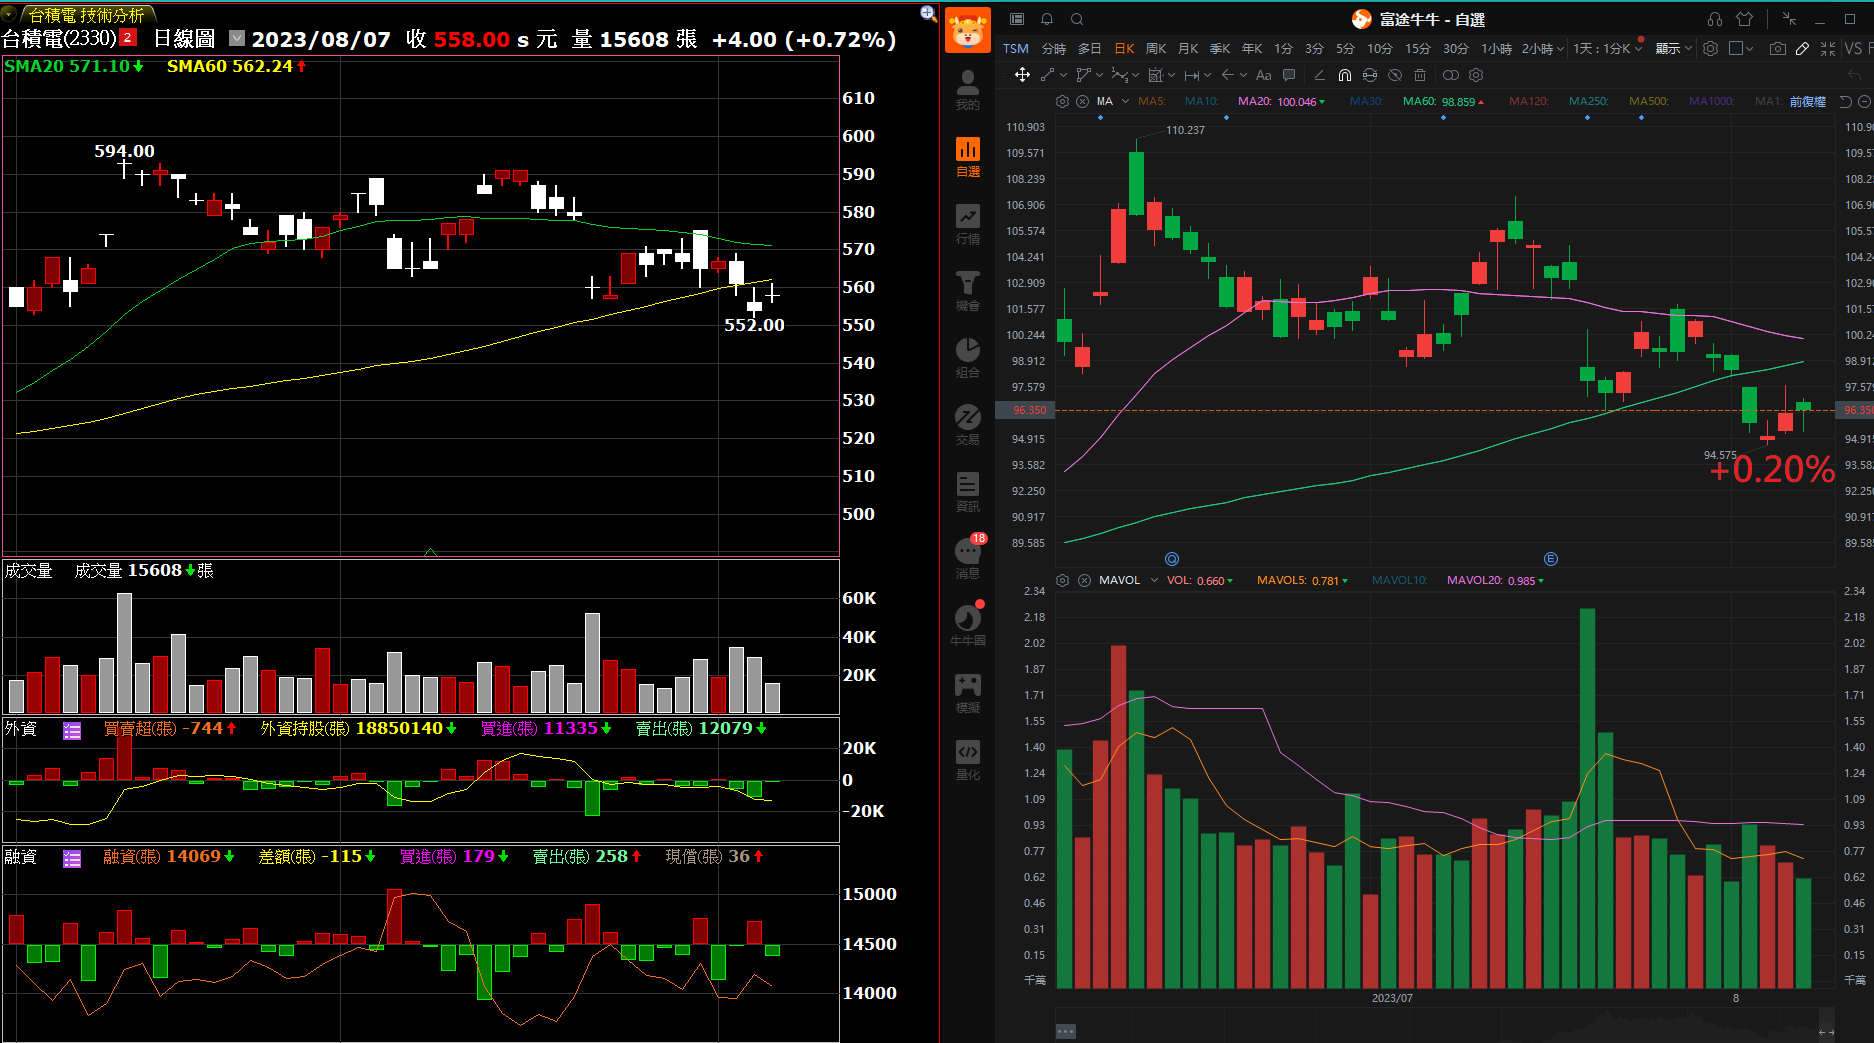Toggle the lock drawings link icon
1874x1043 pixels.
coord(1370,75)
